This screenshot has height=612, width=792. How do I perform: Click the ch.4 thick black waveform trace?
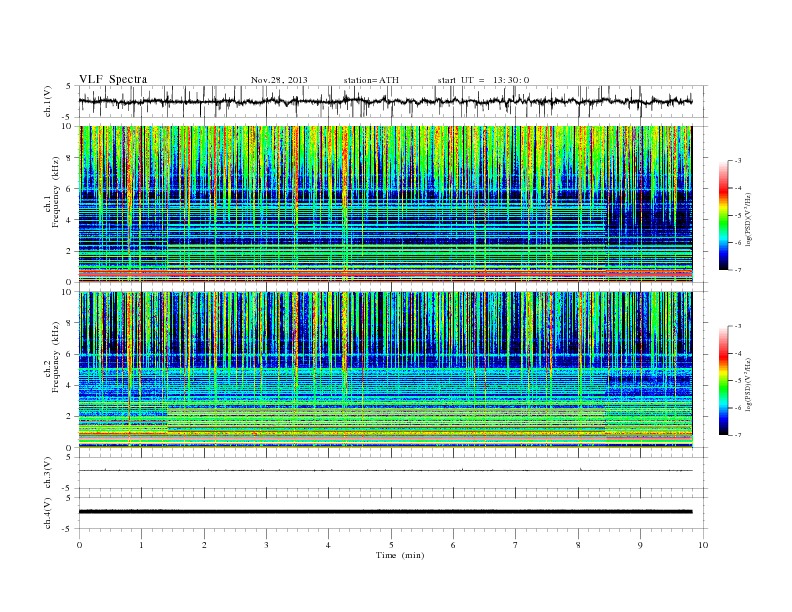click(385, 512)
